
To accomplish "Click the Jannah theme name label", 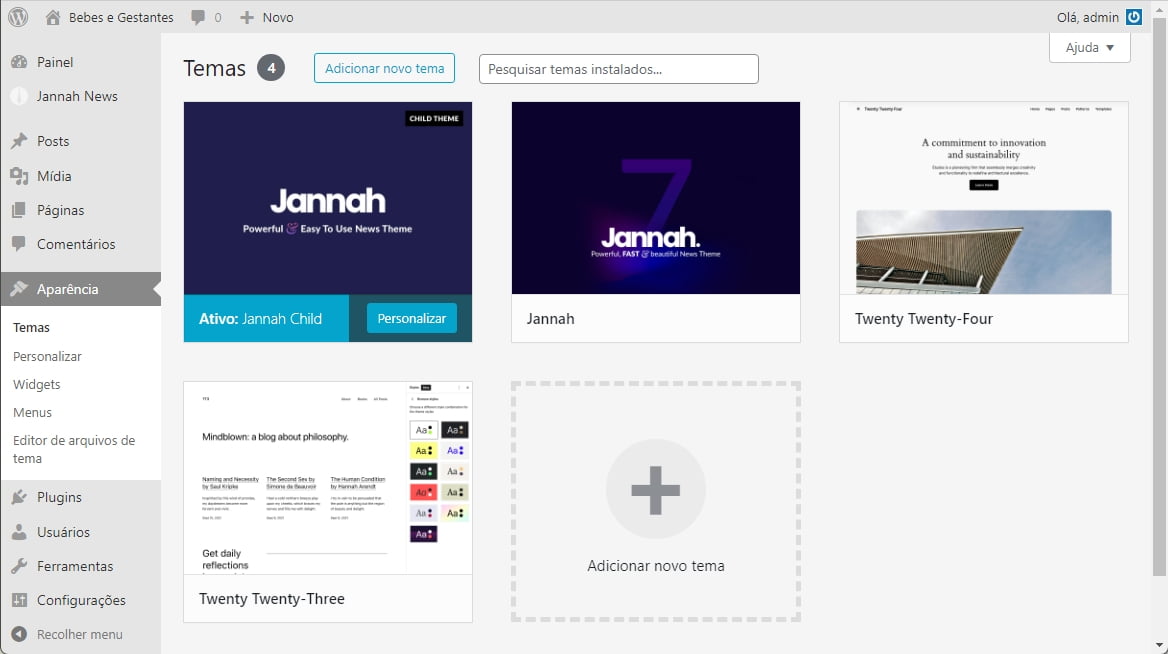I will (x=550, y=319).
